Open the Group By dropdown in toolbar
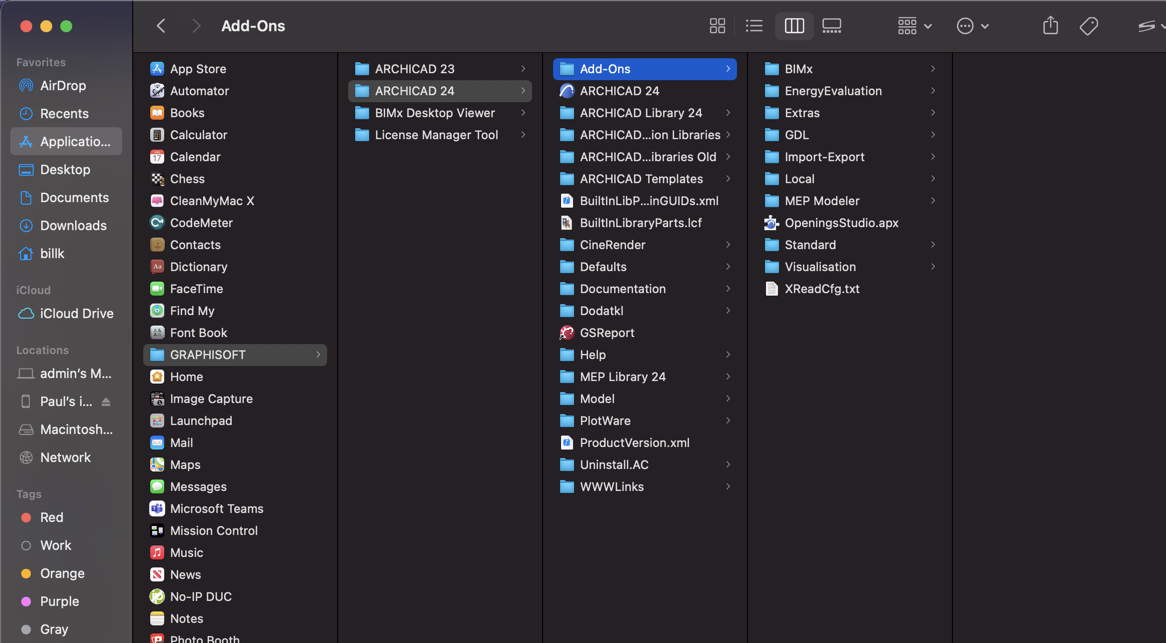Image resolution: width=1166 pixels, height=643 pixels. coord(914,26)
